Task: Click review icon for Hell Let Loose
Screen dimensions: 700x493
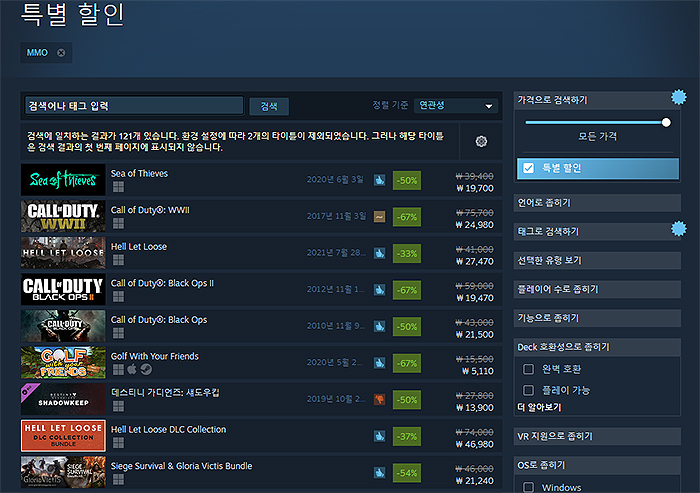Action: click(x=379, y=254)
